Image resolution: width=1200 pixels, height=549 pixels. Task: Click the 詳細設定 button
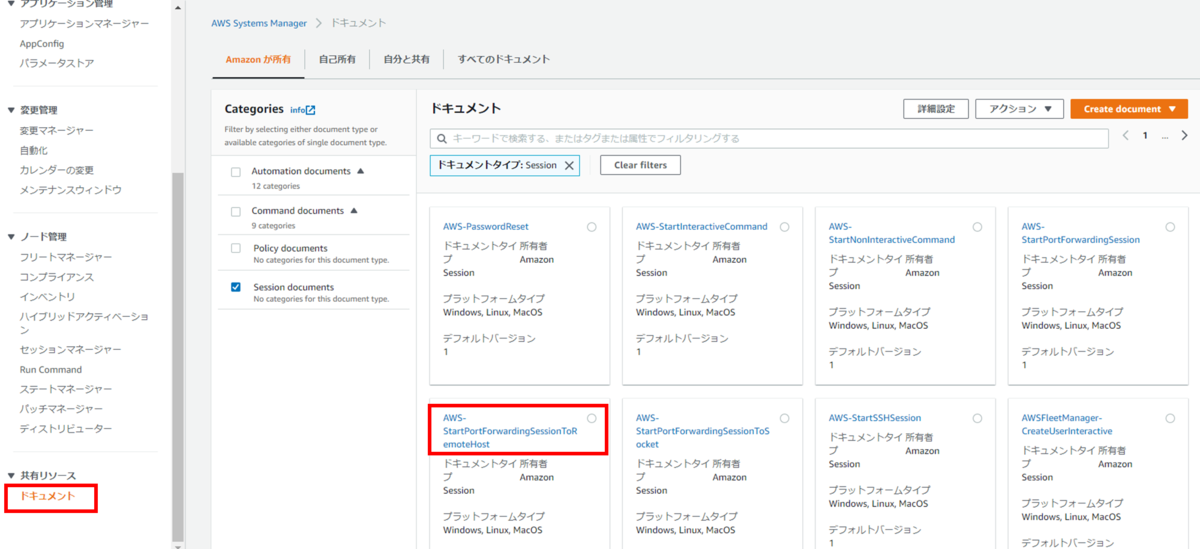(936, 109)
